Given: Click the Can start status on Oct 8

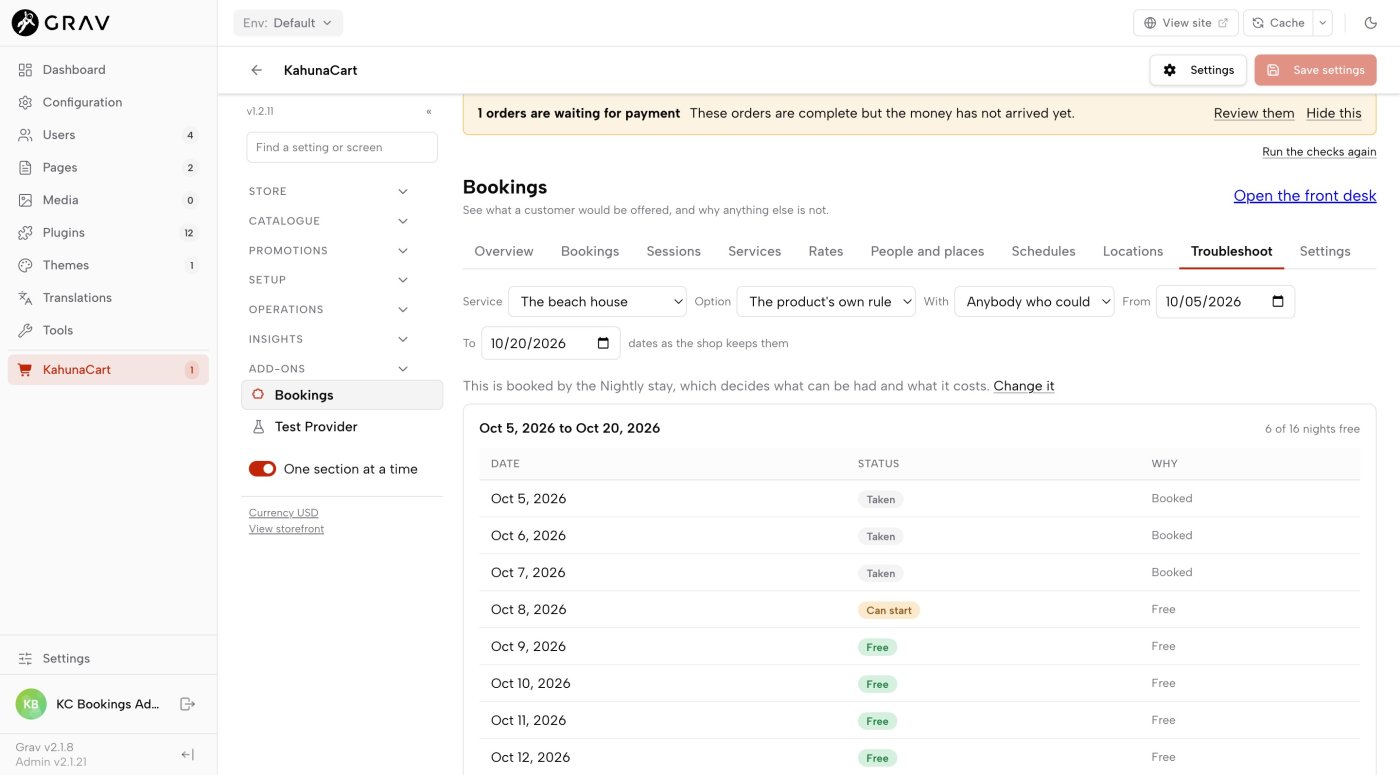Looking at the screenshot, I should click(x=889, y=610).
